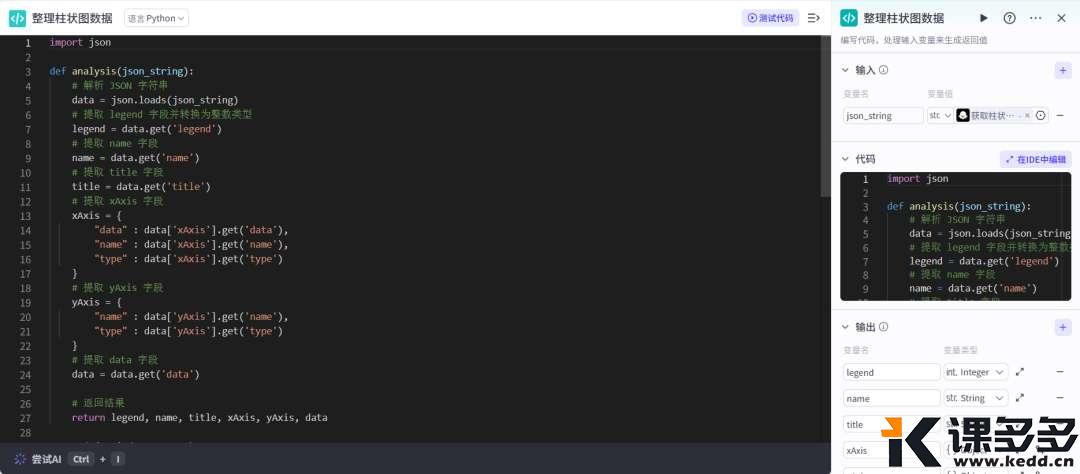Open help via the question mark icon
Screen dimensions: 1080x474
pyautogui.click(x=1009, y=19)
